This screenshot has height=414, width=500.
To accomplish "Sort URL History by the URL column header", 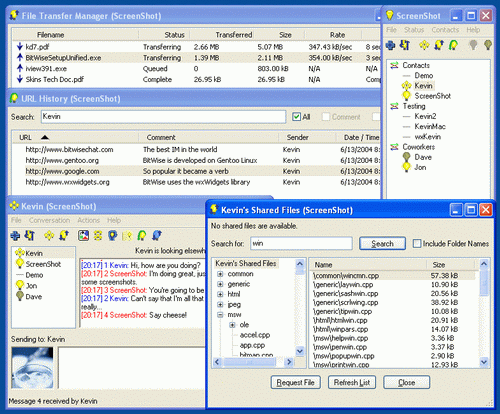I will pos(75,137).
